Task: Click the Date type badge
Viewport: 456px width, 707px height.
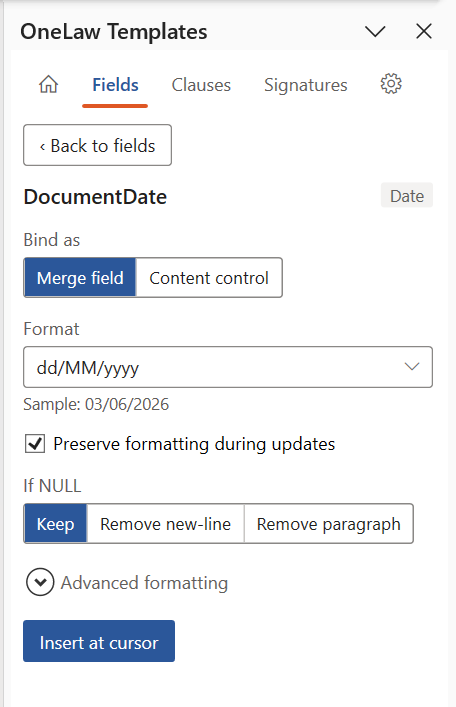Action: pos(407,195)
